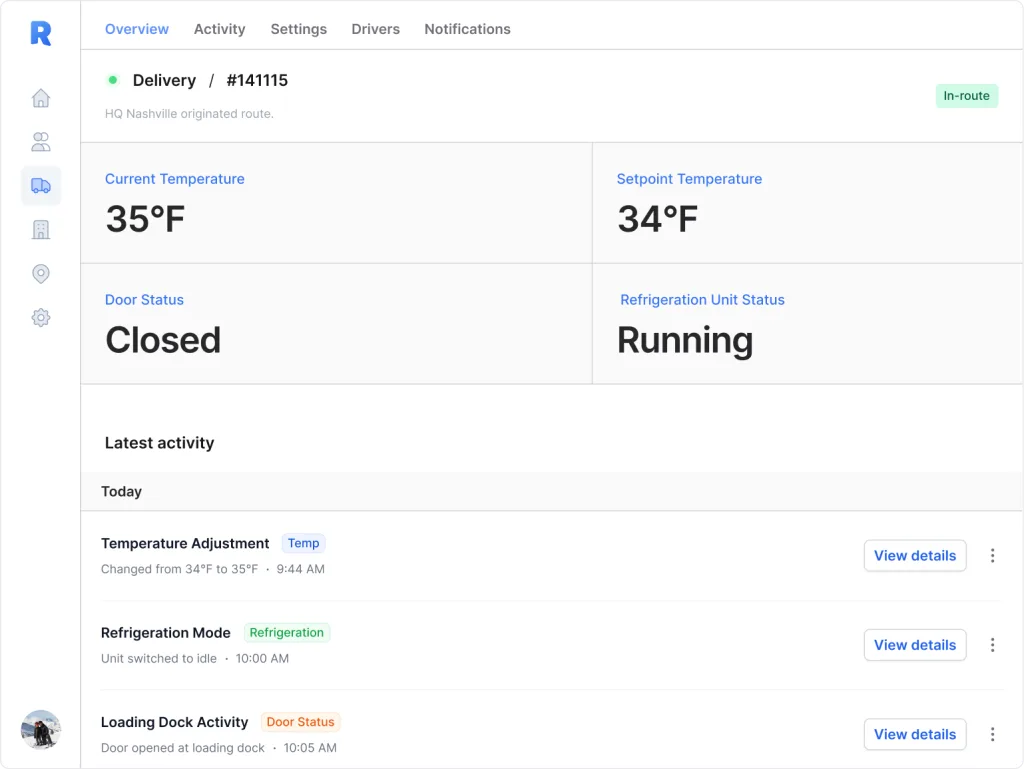Screen dimensions: 1024x769
Task: Click the 10:00 AM timestamp
Action: [262, 659]
